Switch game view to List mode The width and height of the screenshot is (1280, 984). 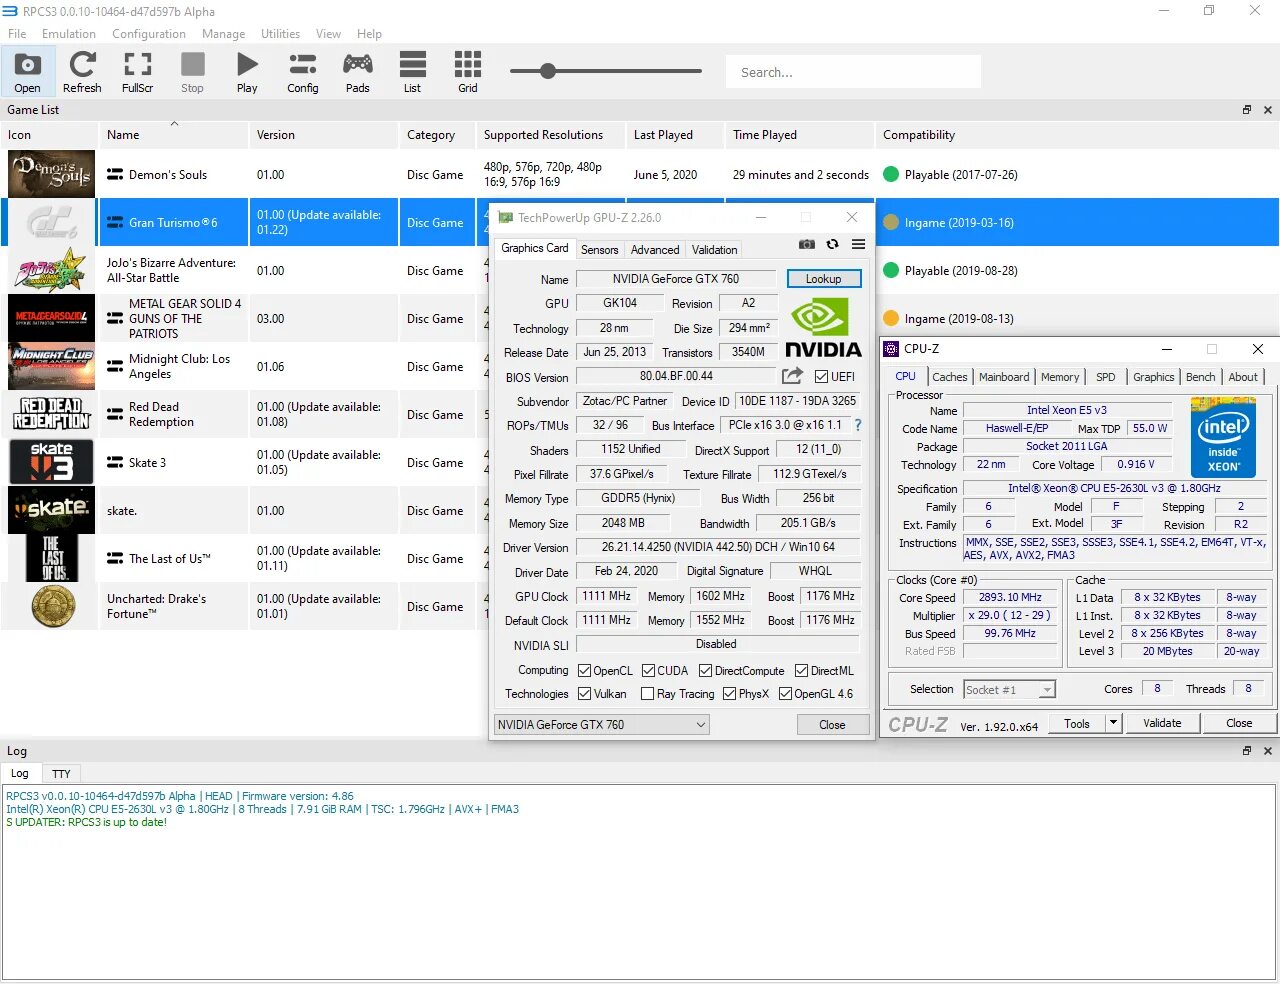(x=412, y=72)
